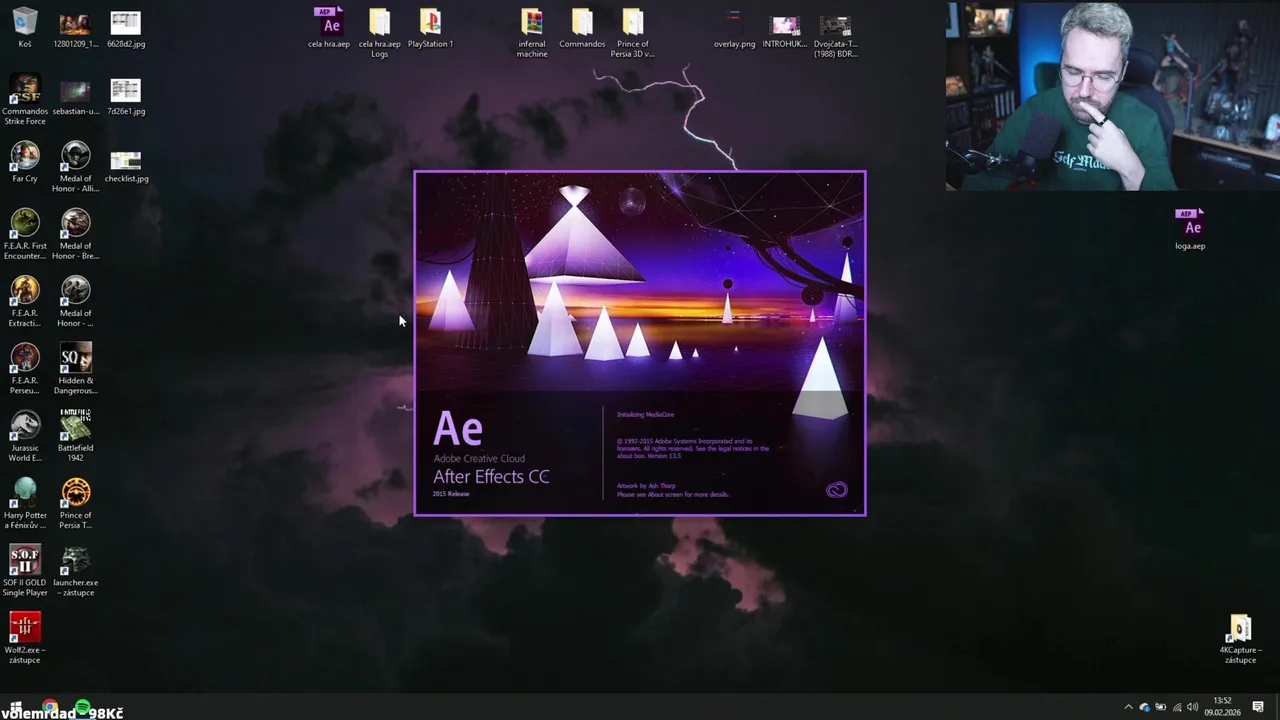
Task: Select cela hra.aep After Effects file
Action: pyautogui.click(x=329, y=27)
